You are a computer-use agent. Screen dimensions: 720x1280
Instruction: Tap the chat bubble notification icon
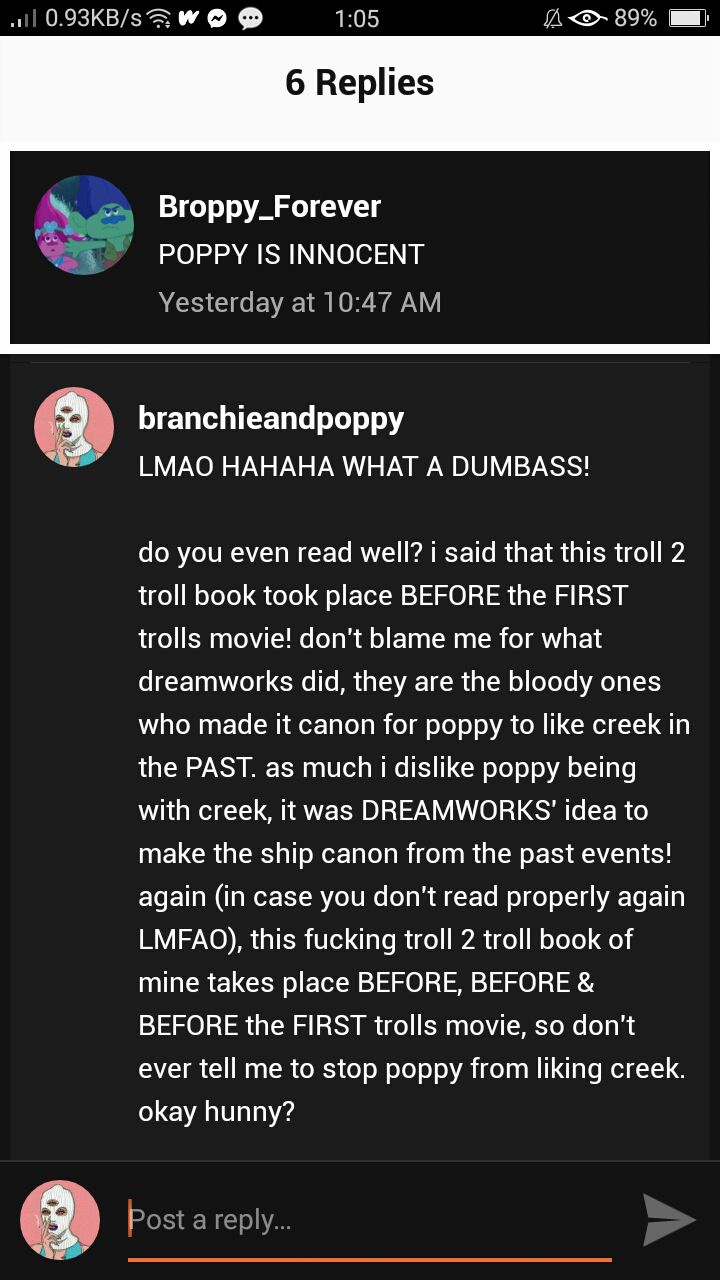(251, 18)
